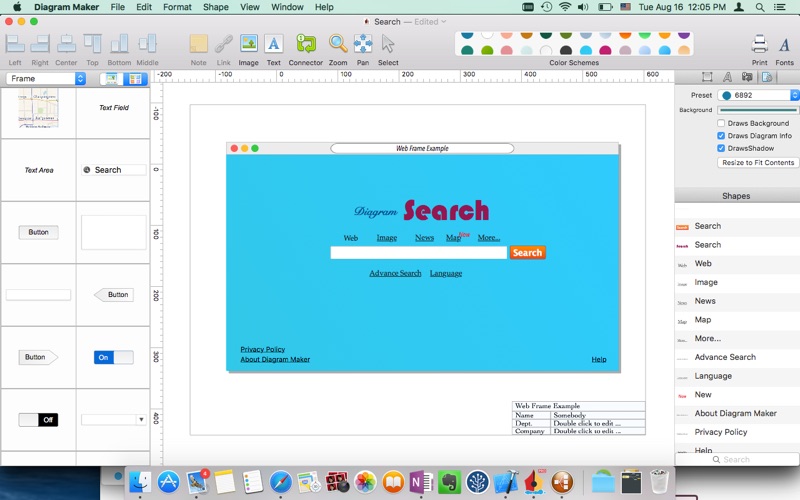Image resolution: width=800 pixels, height=500 pixels.
Task: Activate the Zoom magnifier tool
Action: 338,44
